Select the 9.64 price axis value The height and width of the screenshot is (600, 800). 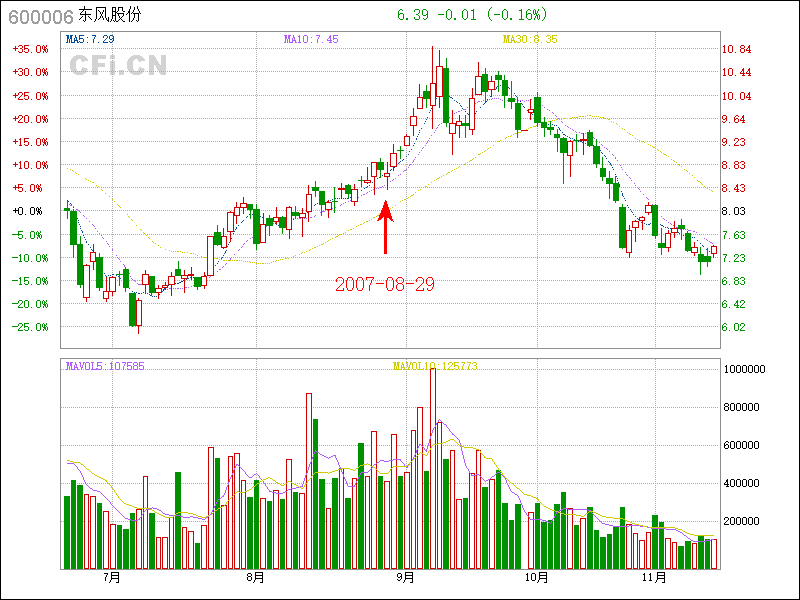click(733, 119)
